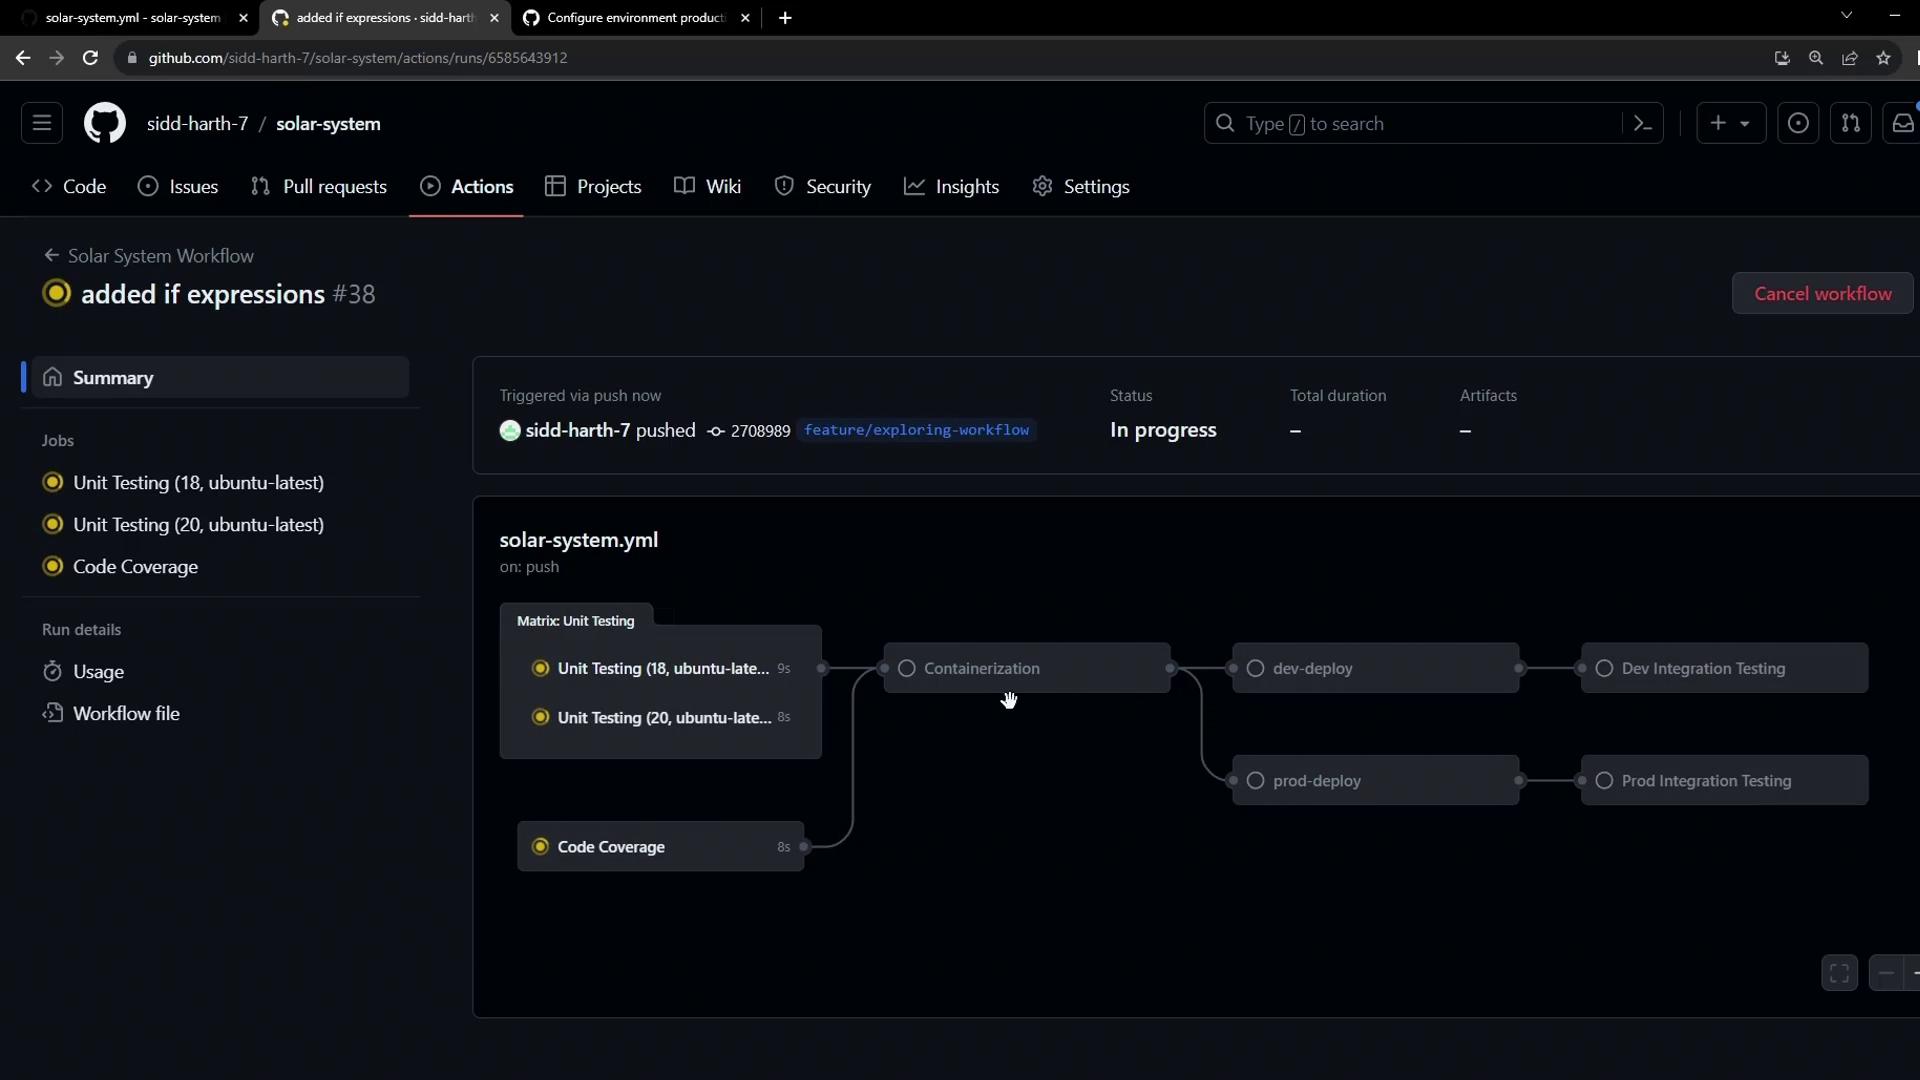Screen dimensions: 1920x1080
Task: Open the Issues shortcut icon in the header
Action: [1797, 124]
